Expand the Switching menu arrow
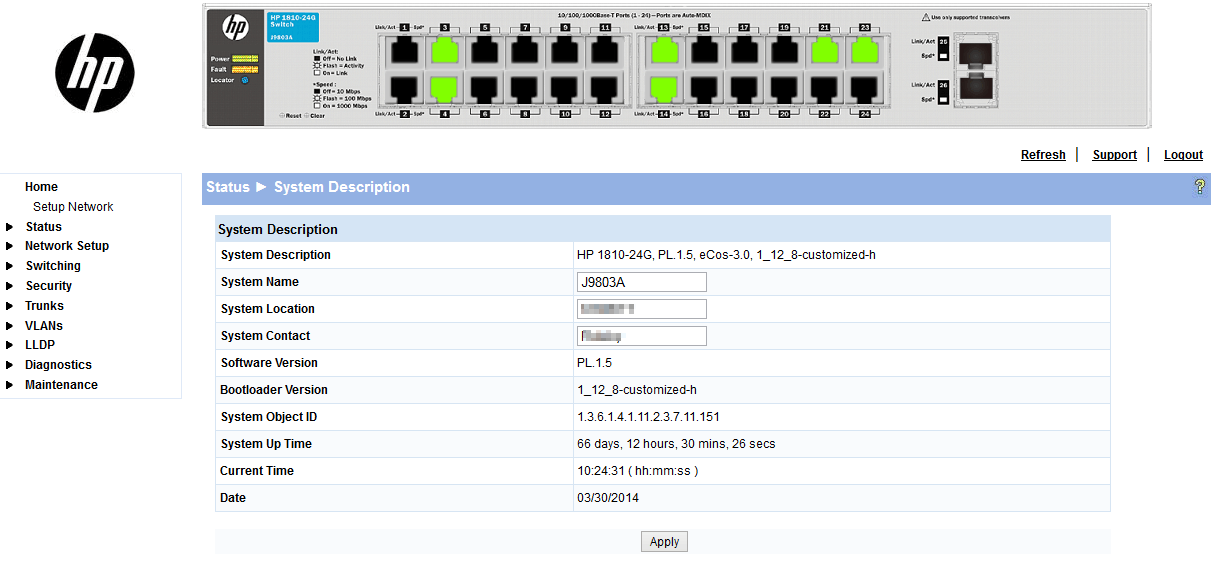Screen dimensions: 1218x564 (10, 266)
